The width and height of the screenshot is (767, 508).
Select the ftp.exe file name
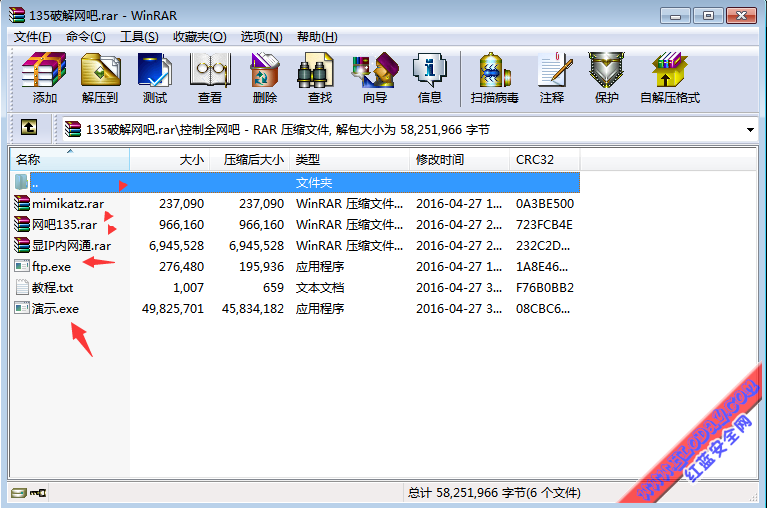point(51,266)
